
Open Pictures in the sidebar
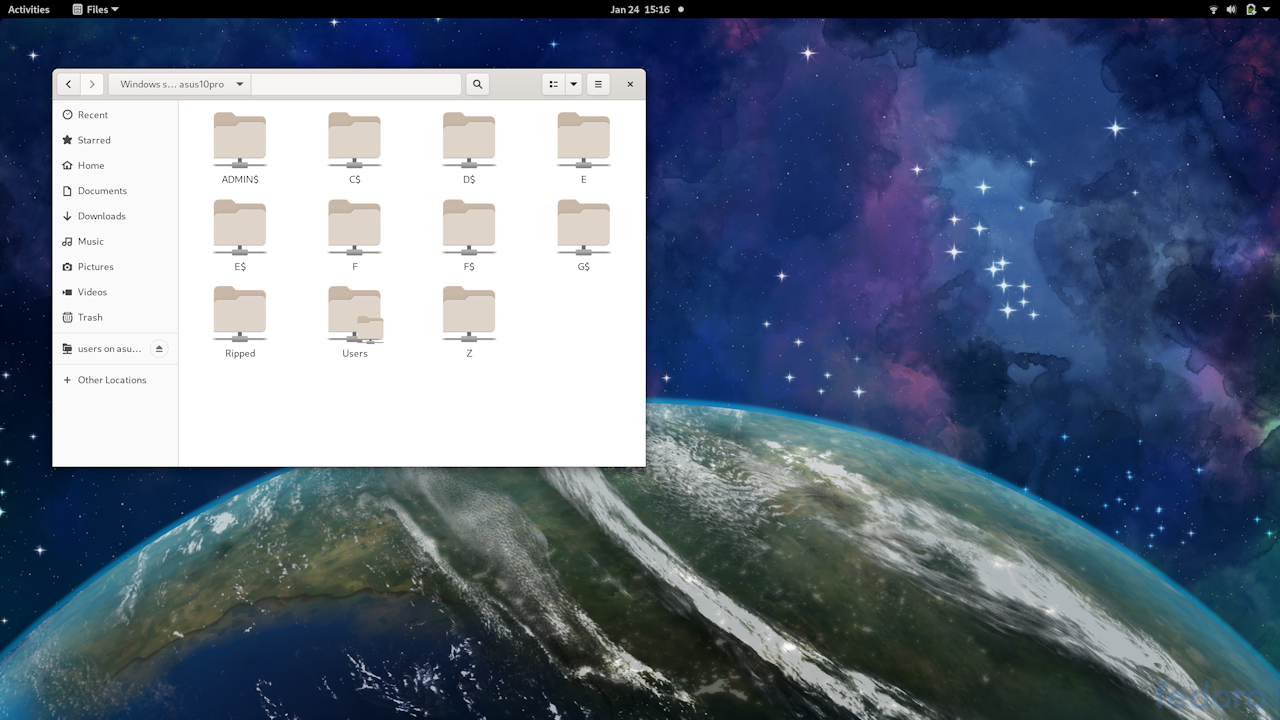(115, 267)
